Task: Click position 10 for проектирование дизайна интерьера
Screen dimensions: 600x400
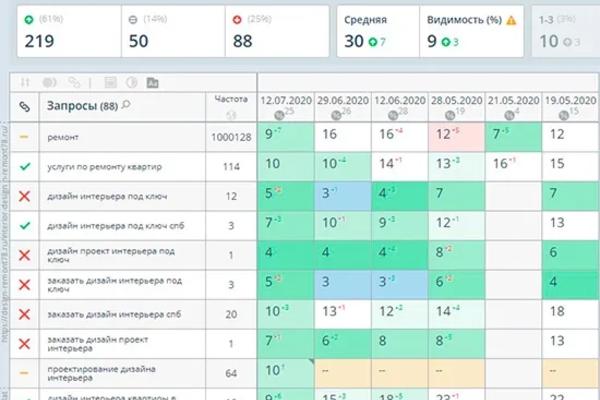Action: [x=286, y=373]
